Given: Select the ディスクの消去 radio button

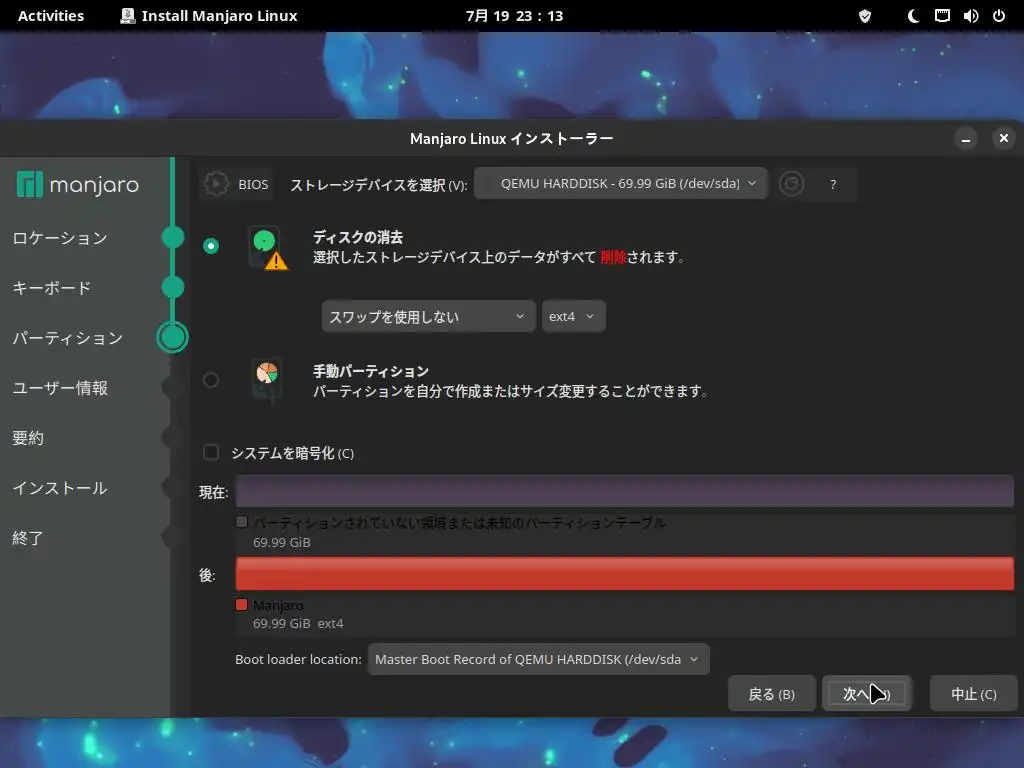Looking at the screenshot, I should [211, 246].
